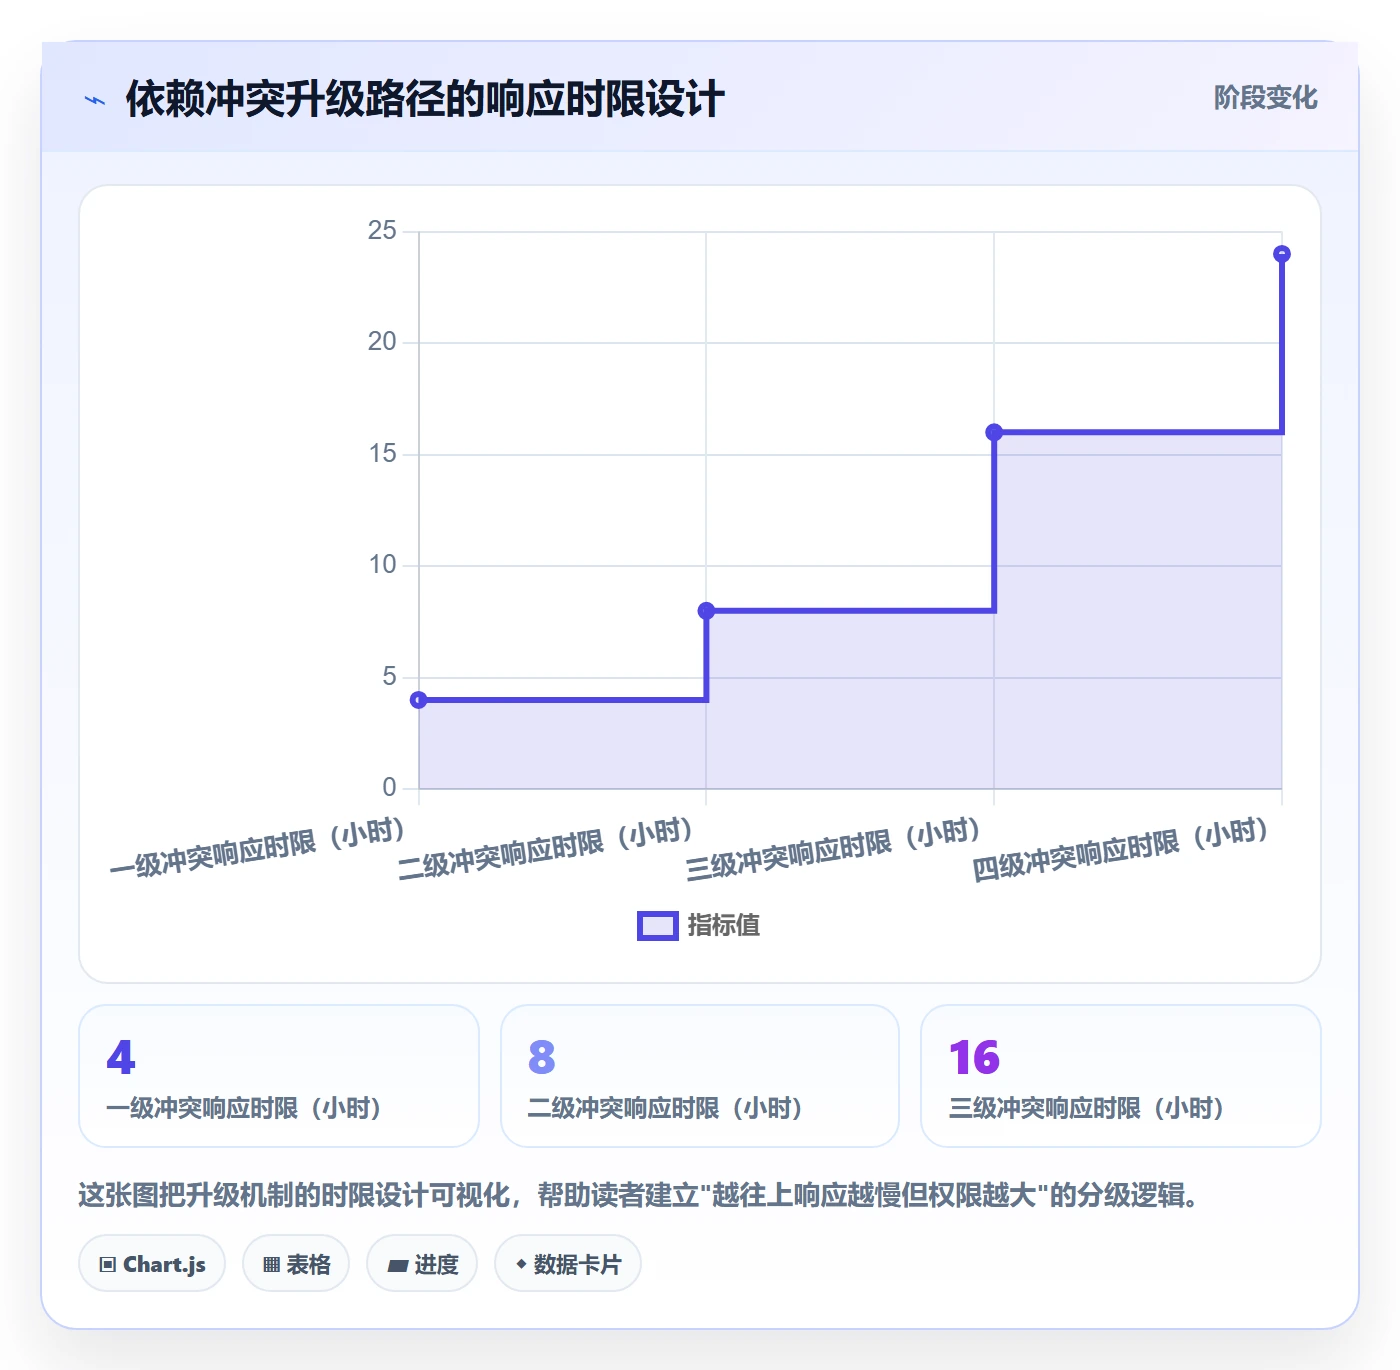Click the y-axis tick label 20
This screenshot has height=1370, width=1400.
tap(382, 342)
